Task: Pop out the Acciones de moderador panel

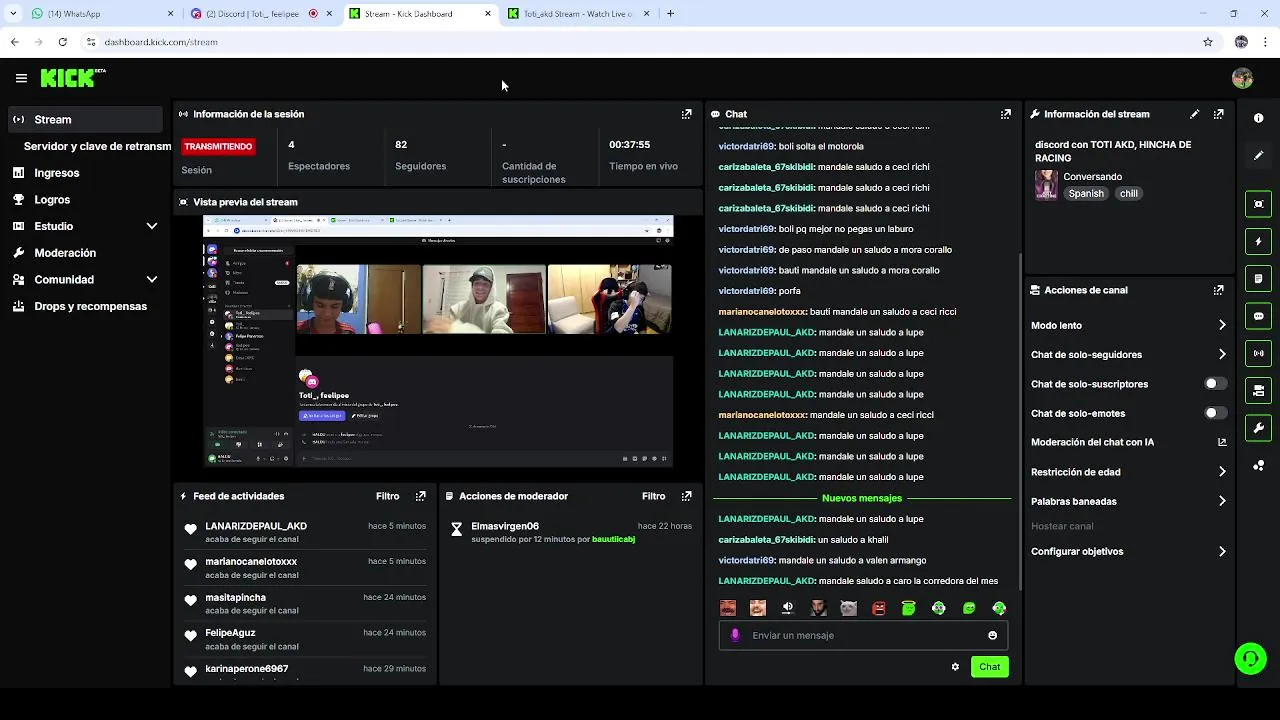Action: point(686,496)
